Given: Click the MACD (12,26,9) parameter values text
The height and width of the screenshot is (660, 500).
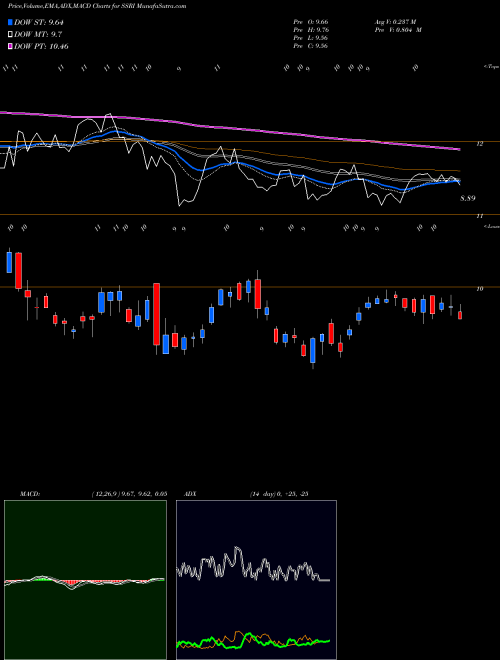Looking at the screenshot, I should tap(129, 494).
